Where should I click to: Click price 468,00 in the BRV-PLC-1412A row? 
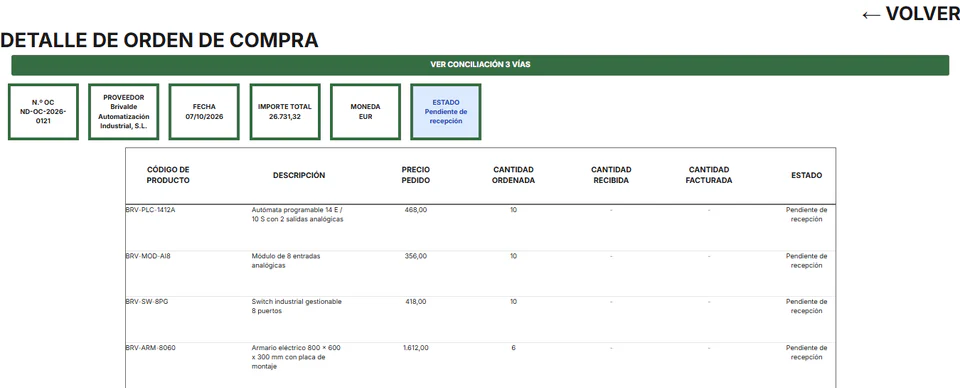pos(416,210)
